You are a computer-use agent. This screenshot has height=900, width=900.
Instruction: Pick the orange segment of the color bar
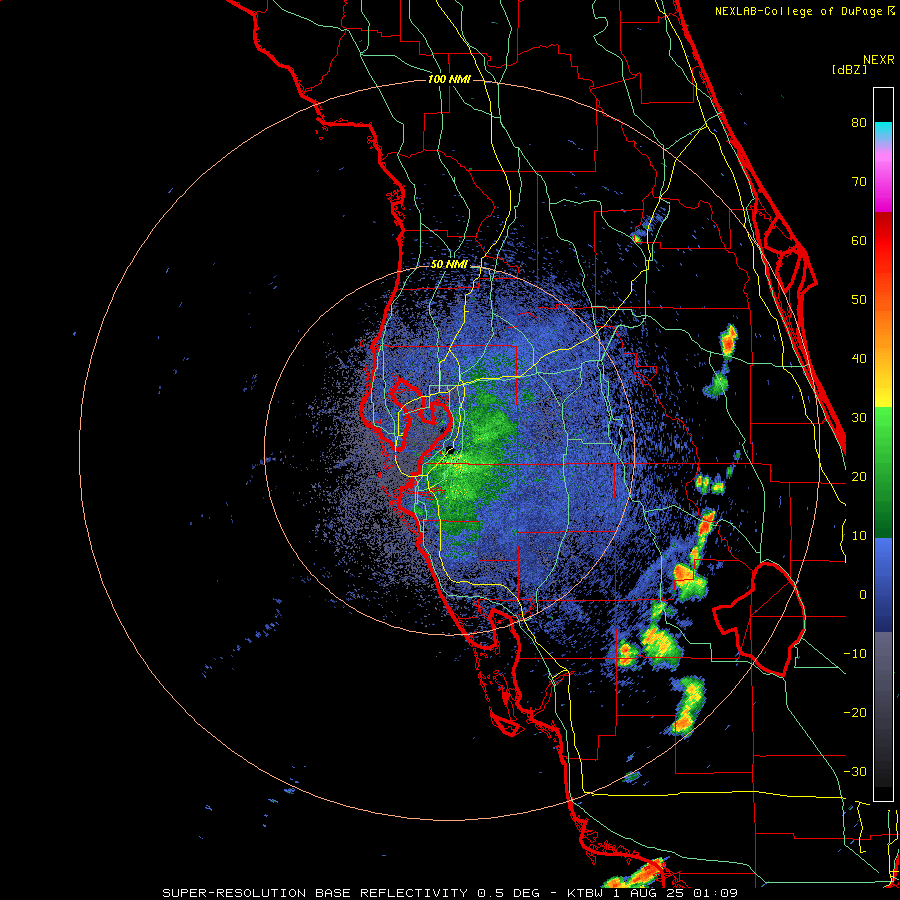(x=883, y=321)
